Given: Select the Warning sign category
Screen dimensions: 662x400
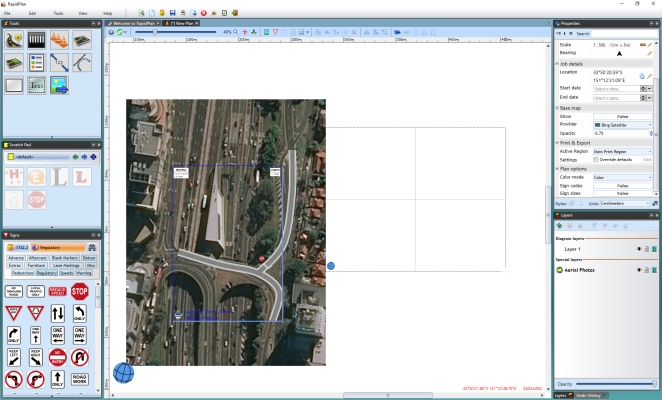Looking at the screenshot, I should 84,273.
